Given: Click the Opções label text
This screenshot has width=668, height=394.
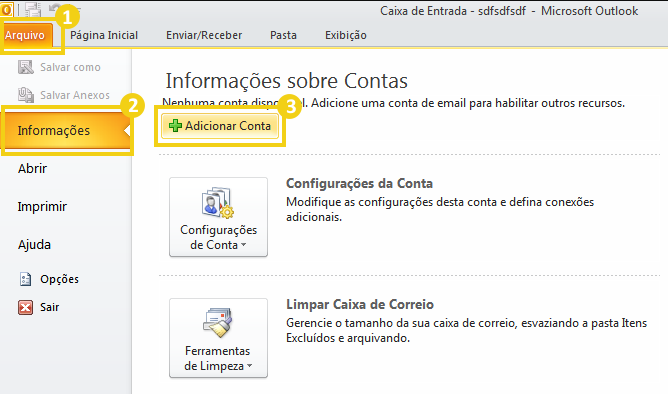Looking at the screenshot, I should 59,279.
